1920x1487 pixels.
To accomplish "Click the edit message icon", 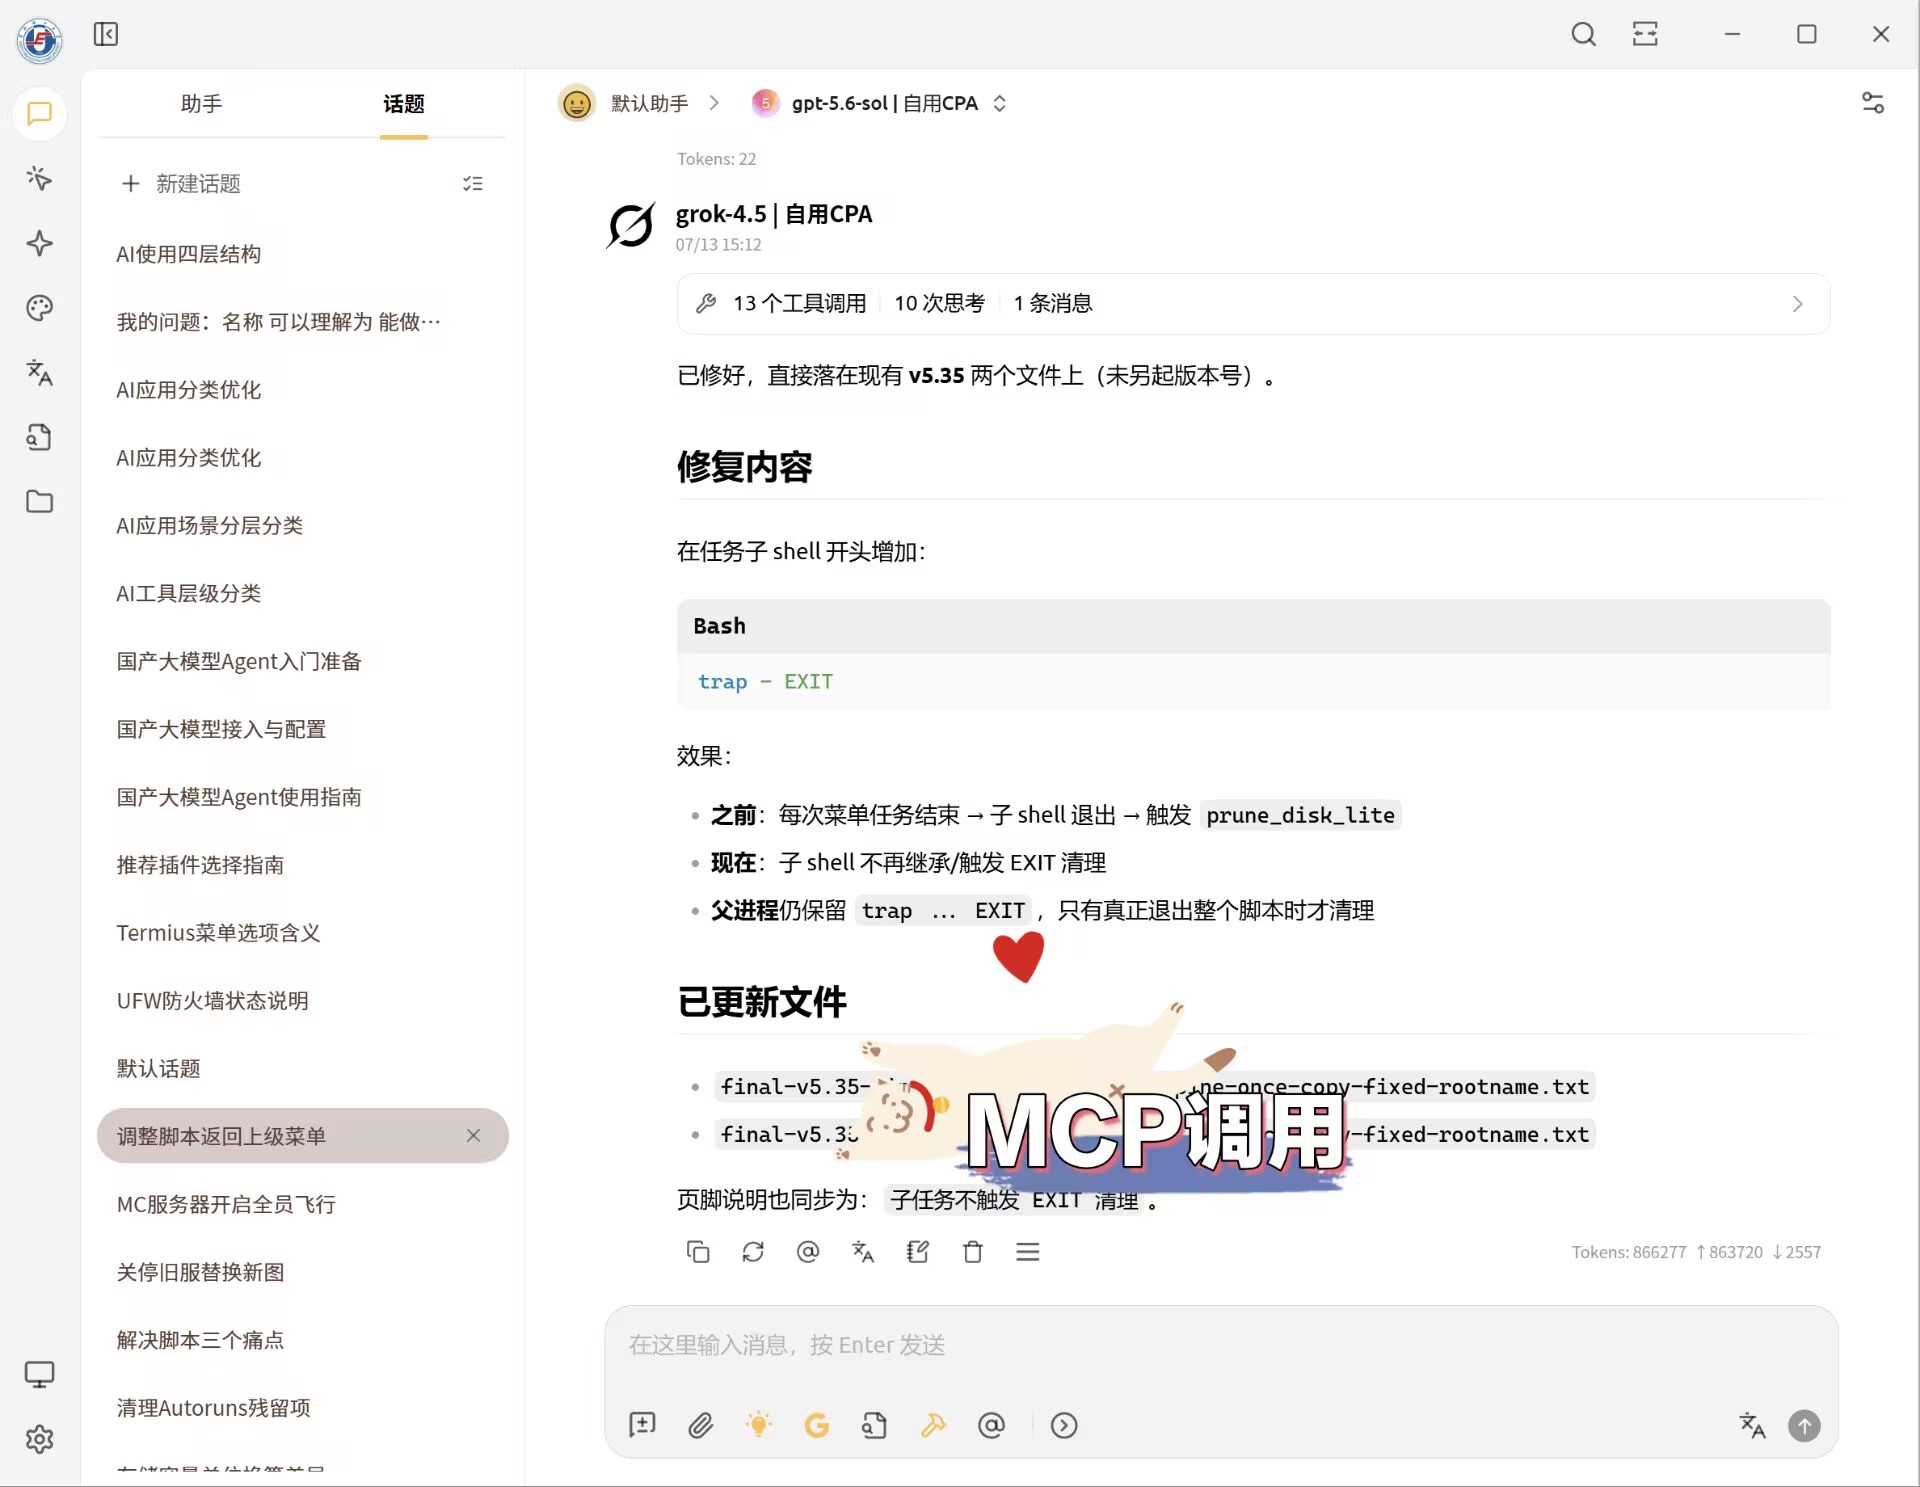I will pos(918,1252).
